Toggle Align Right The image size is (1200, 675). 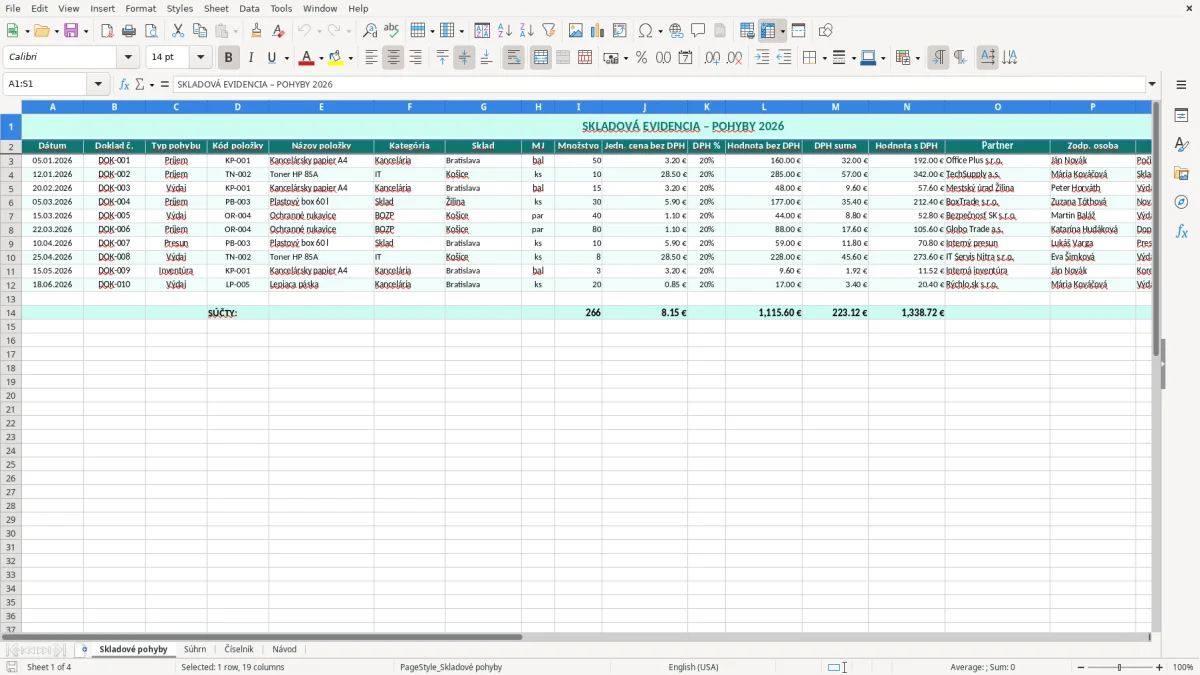(x=415, y=58)
